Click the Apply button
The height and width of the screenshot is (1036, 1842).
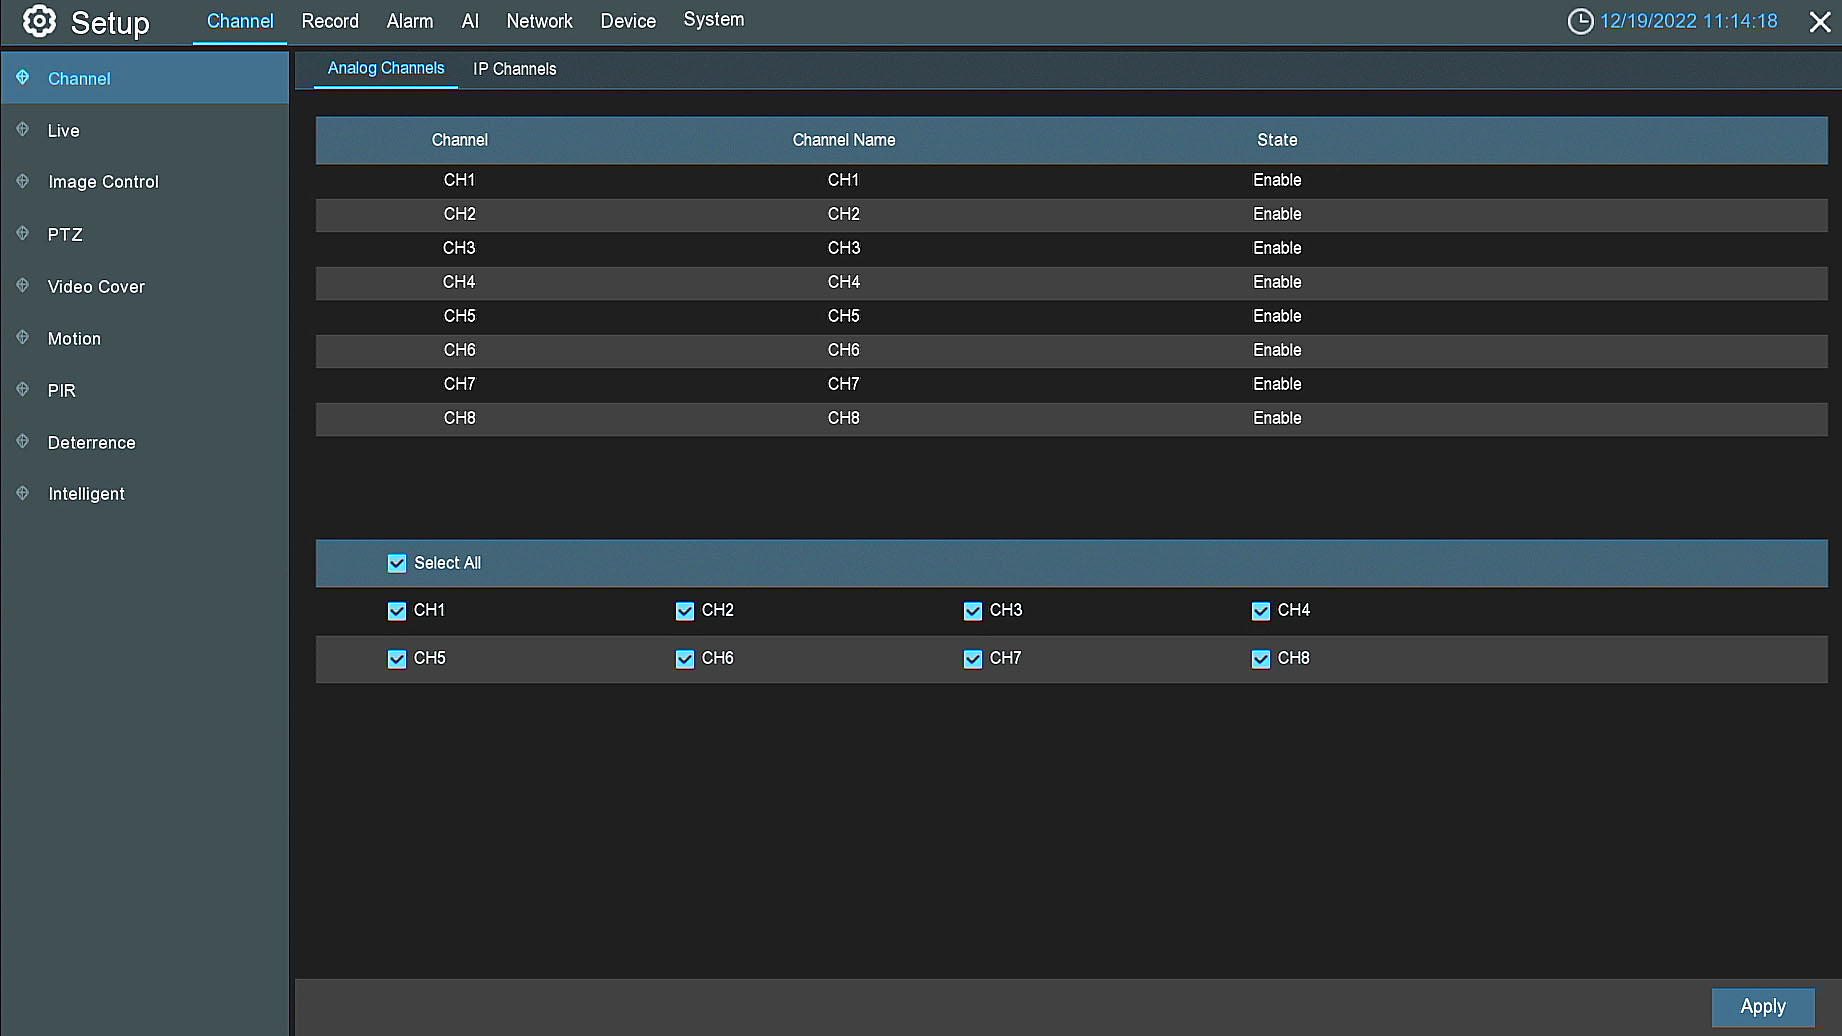coord(1763,1007)
